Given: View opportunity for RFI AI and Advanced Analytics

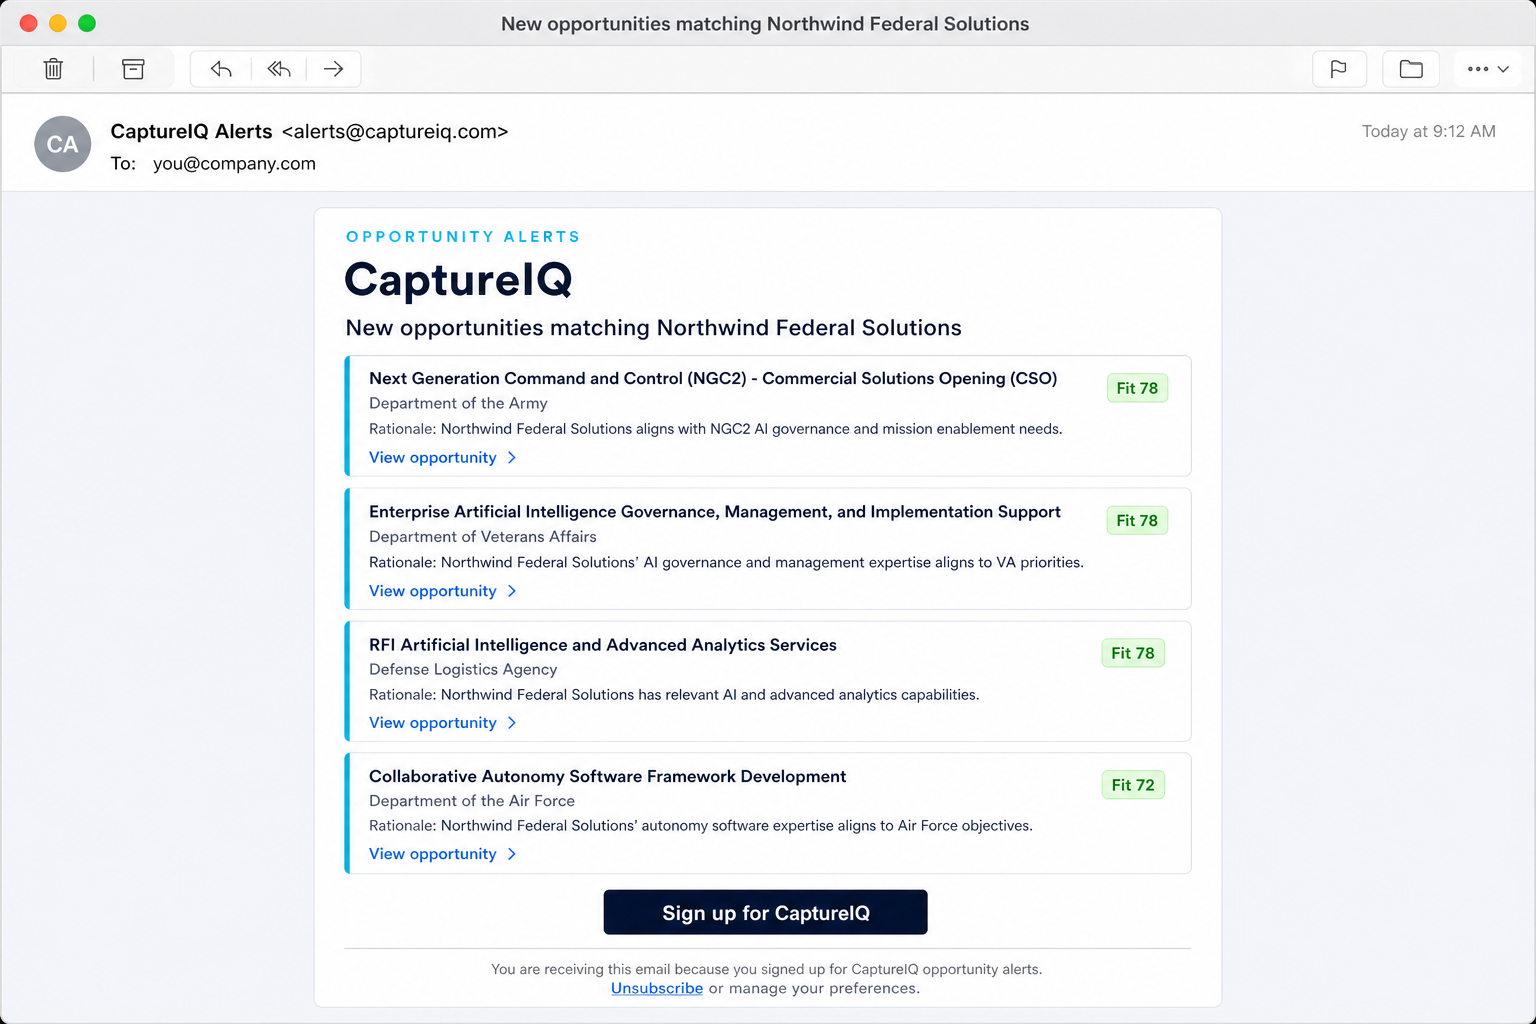Looking at the screenshot, I should coord(433,723).
